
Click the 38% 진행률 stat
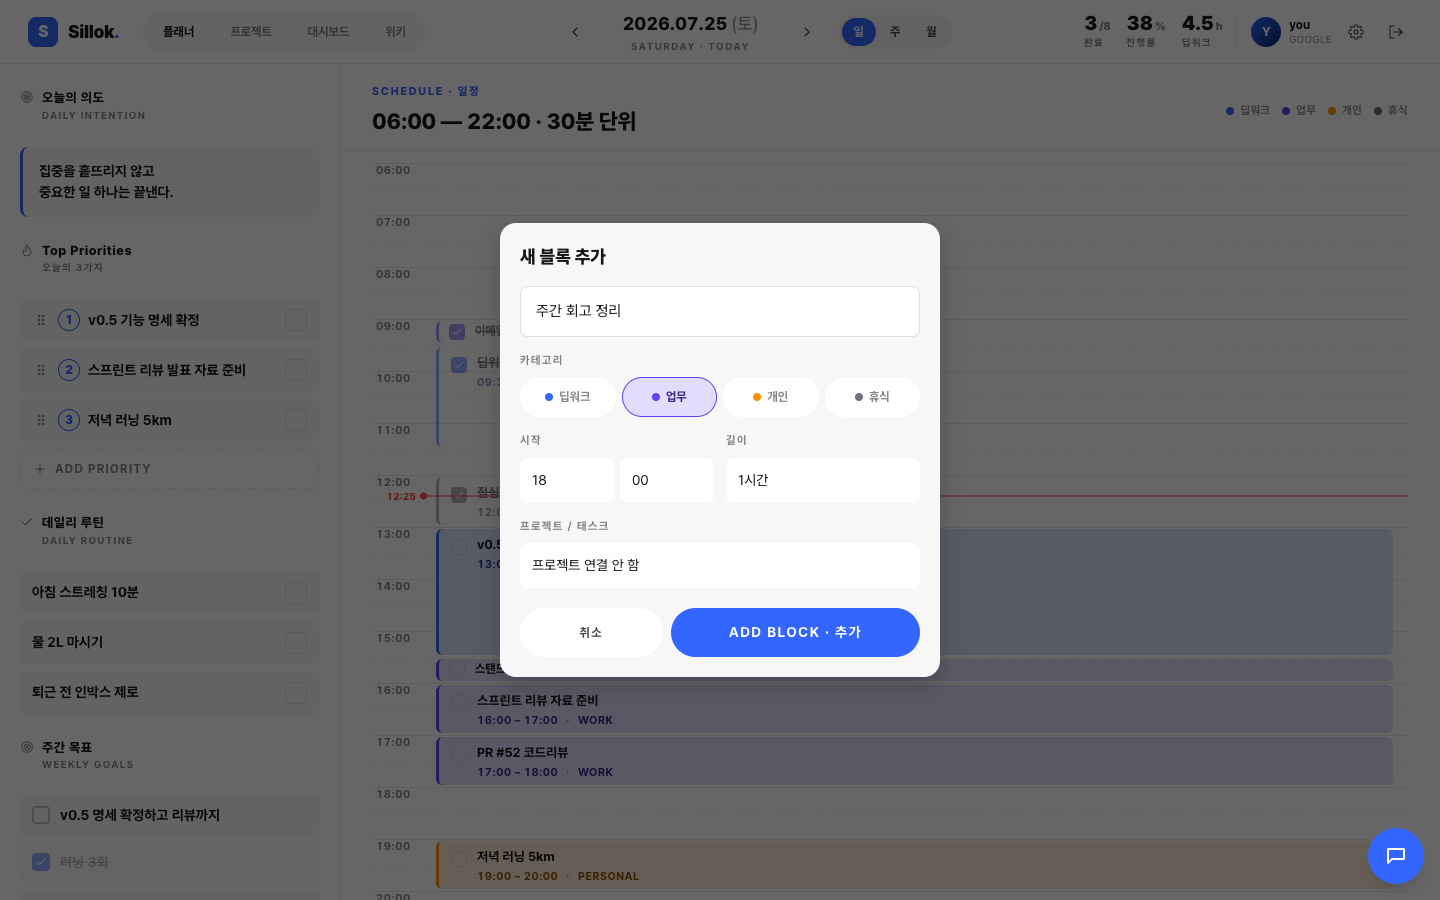(x=1146, y=31)
